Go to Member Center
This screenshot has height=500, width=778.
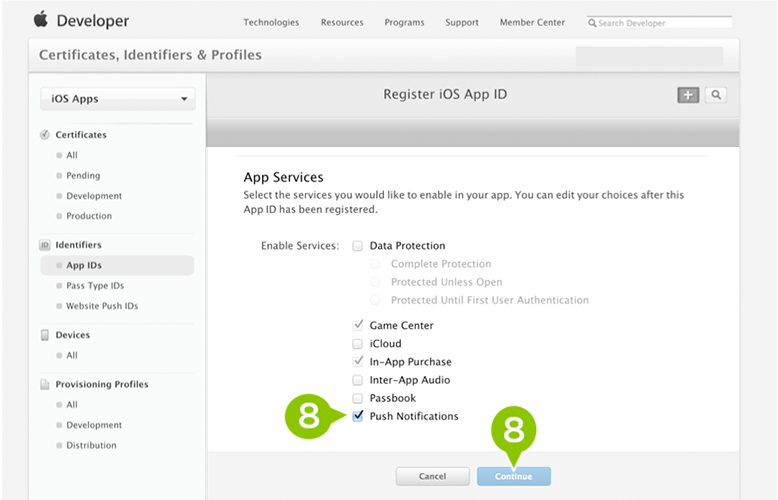[532, 22]
